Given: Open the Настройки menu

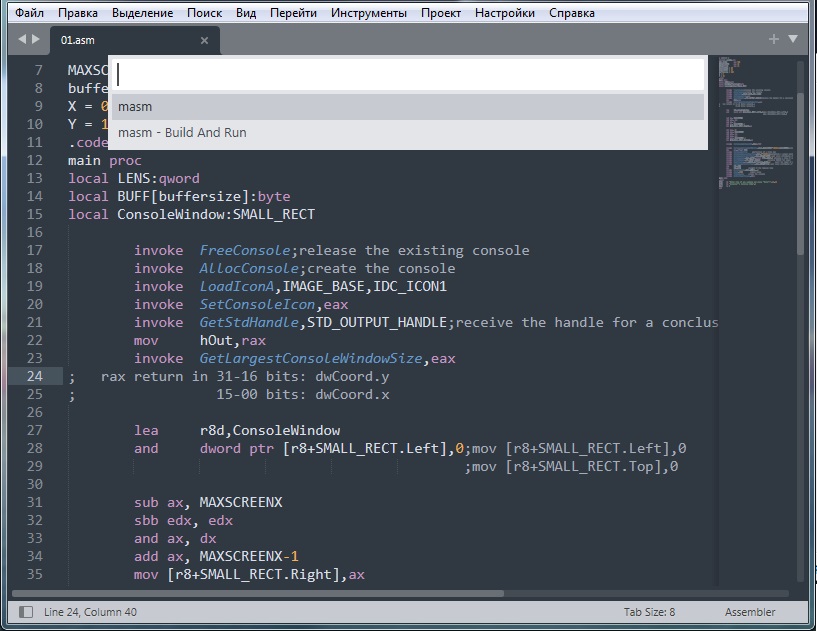Looking at the screenshot, I should point(504,13).
